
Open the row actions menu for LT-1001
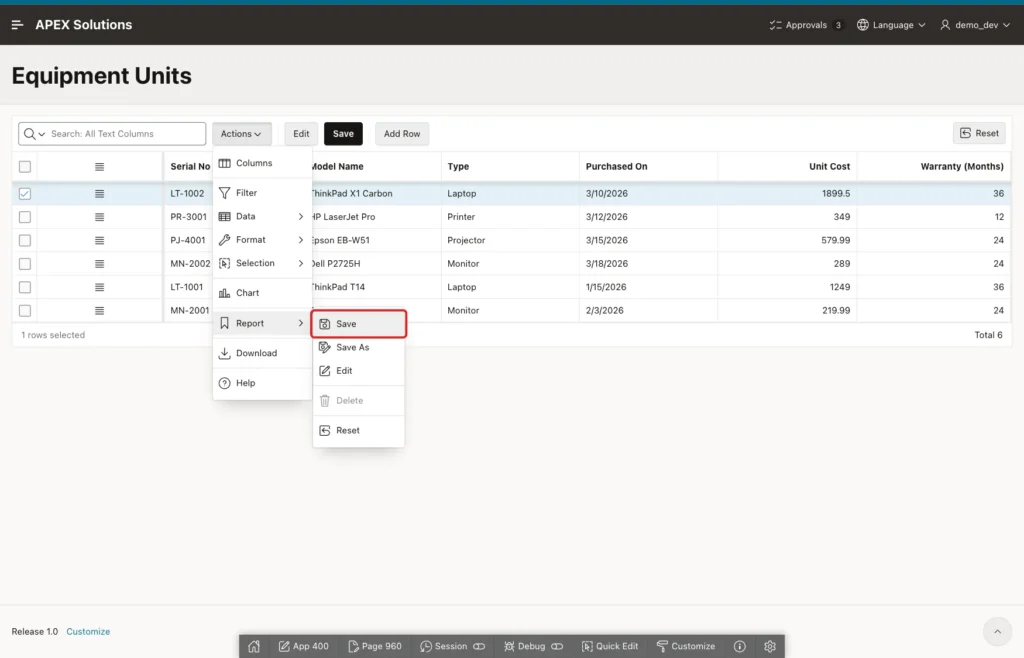click(x=99, y=287)
